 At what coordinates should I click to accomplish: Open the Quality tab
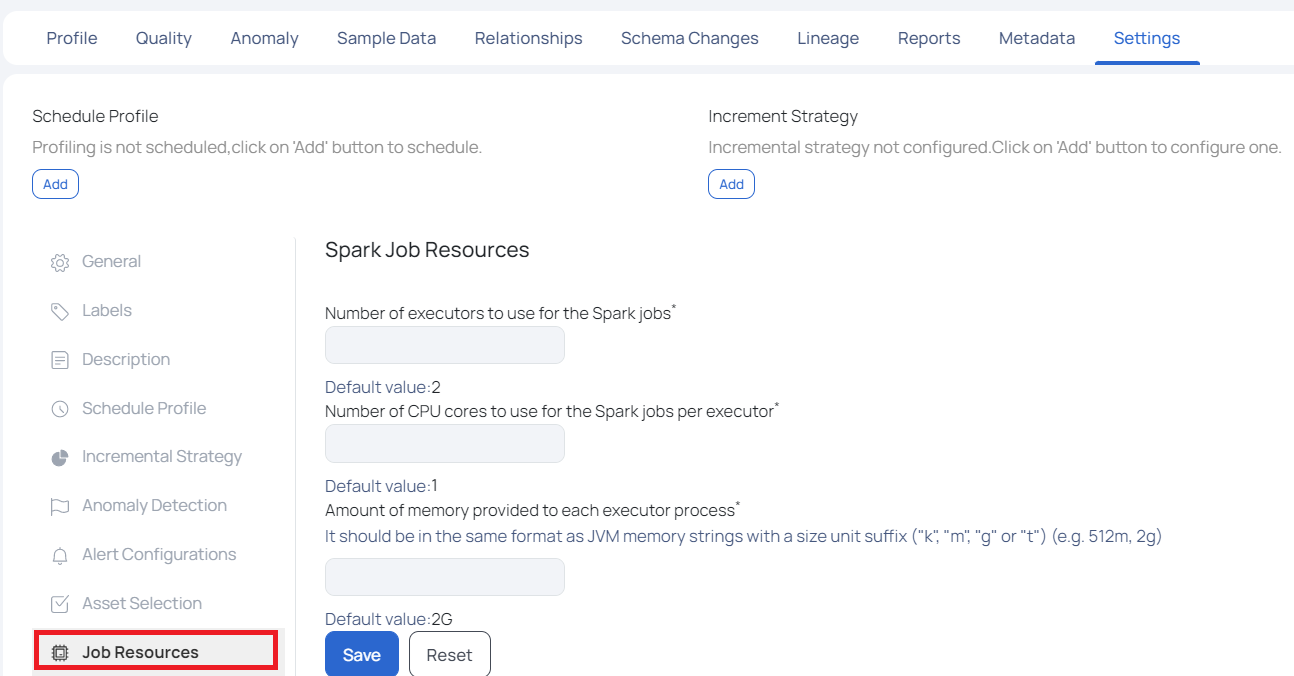click(164, 38)
